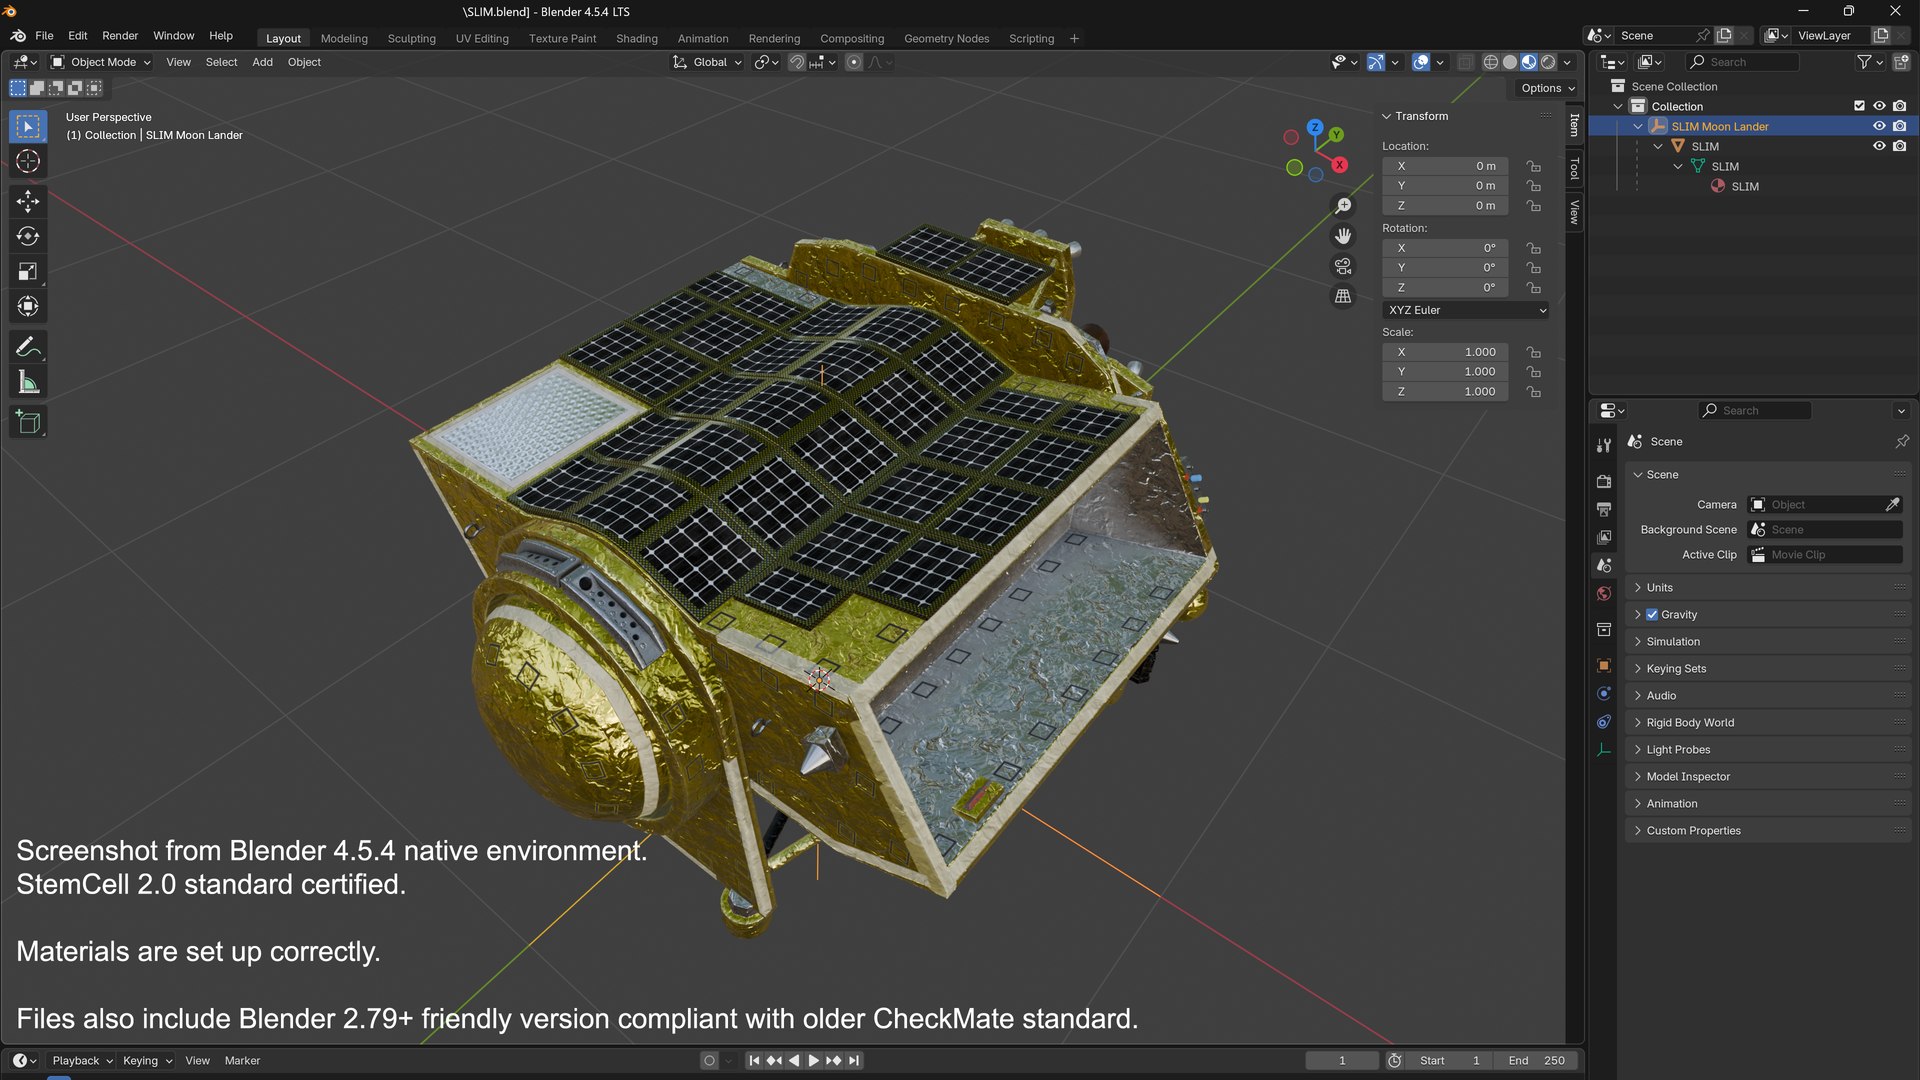
Task: Open the Object properties tab (orange square)
Action: tap(1604, 665)
